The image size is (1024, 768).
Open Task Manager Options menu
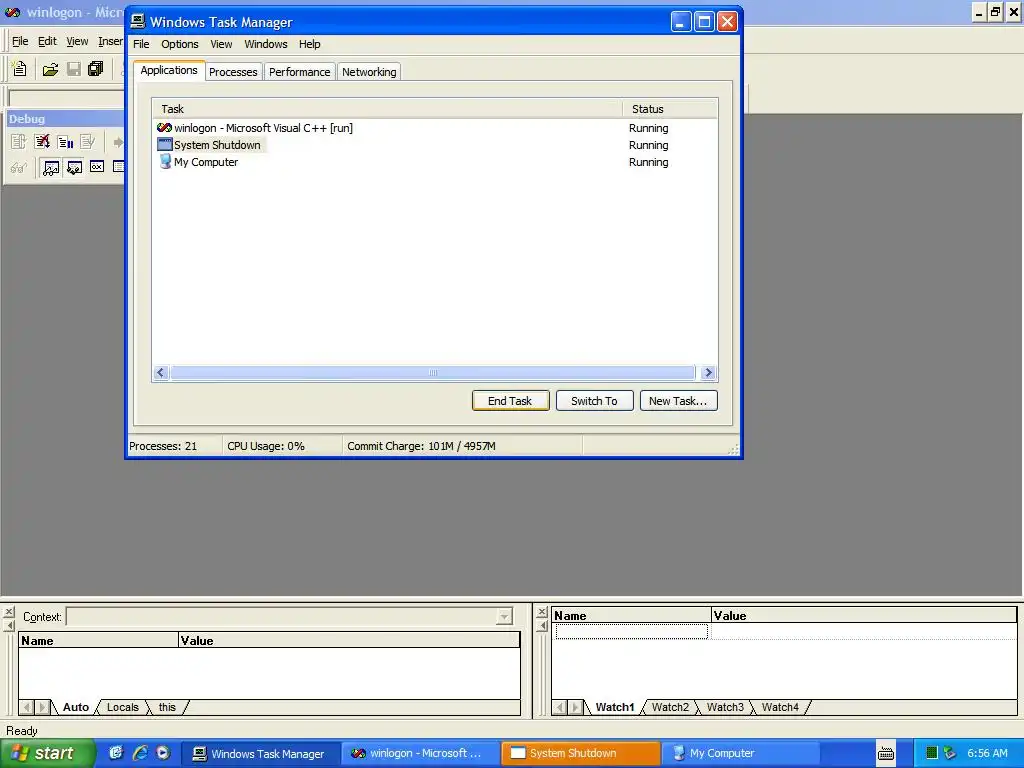click(x=180, y=44)
